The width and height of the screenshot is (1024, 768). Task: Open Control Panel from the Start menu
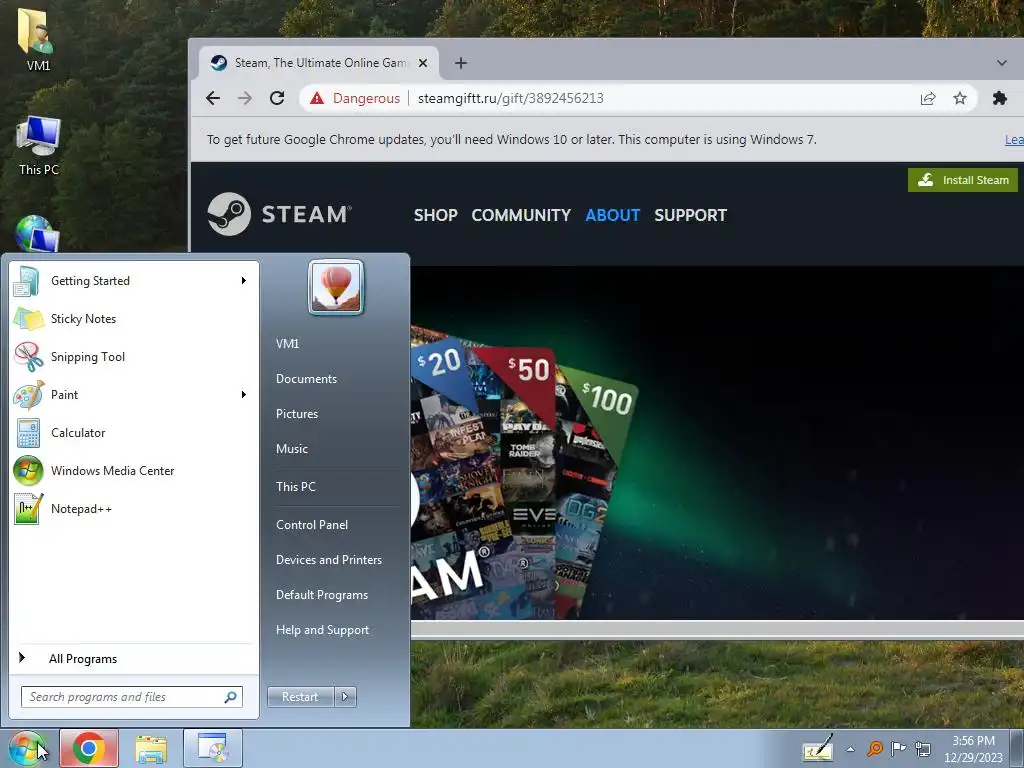[312, 524]
